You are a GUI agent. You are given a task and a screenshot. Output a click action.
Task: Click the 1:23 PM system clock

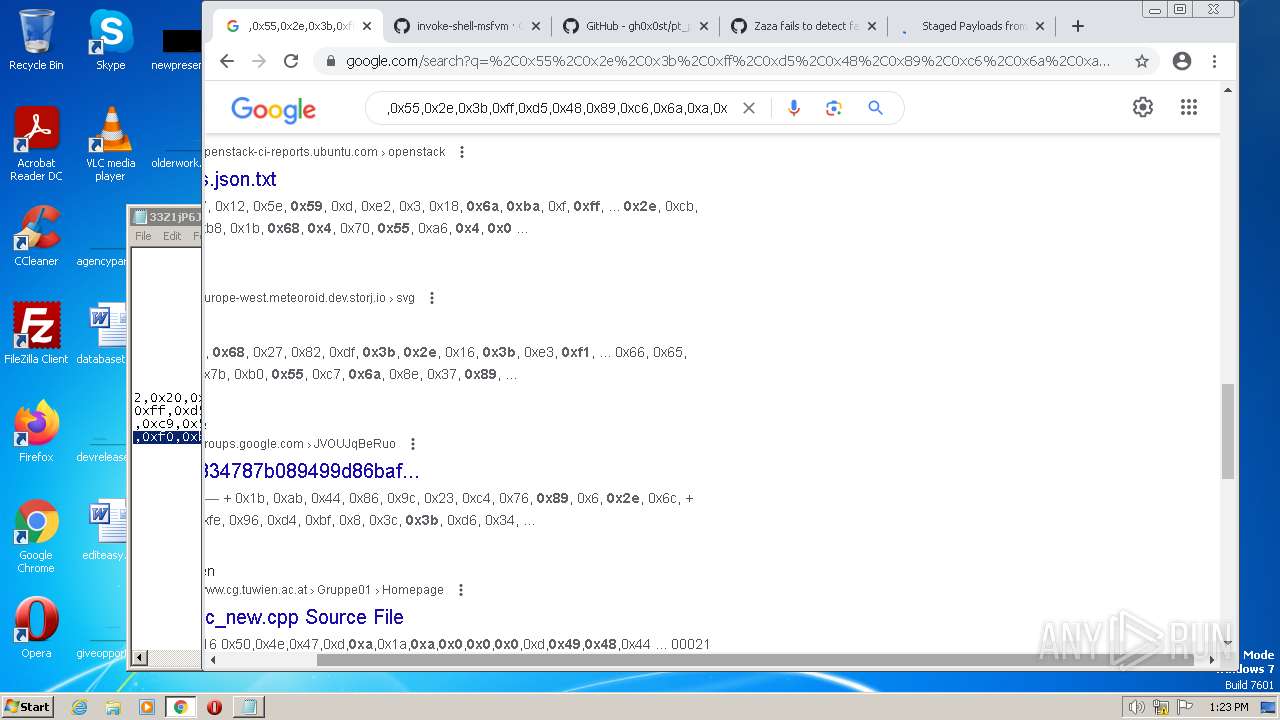point(1228,707)
